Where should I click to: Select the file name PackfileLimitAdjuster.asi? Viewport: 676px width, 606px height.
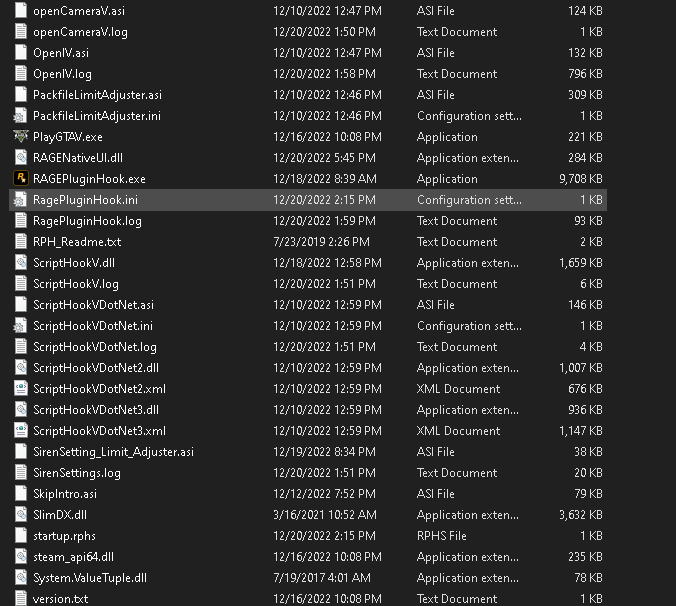(97, 95)
